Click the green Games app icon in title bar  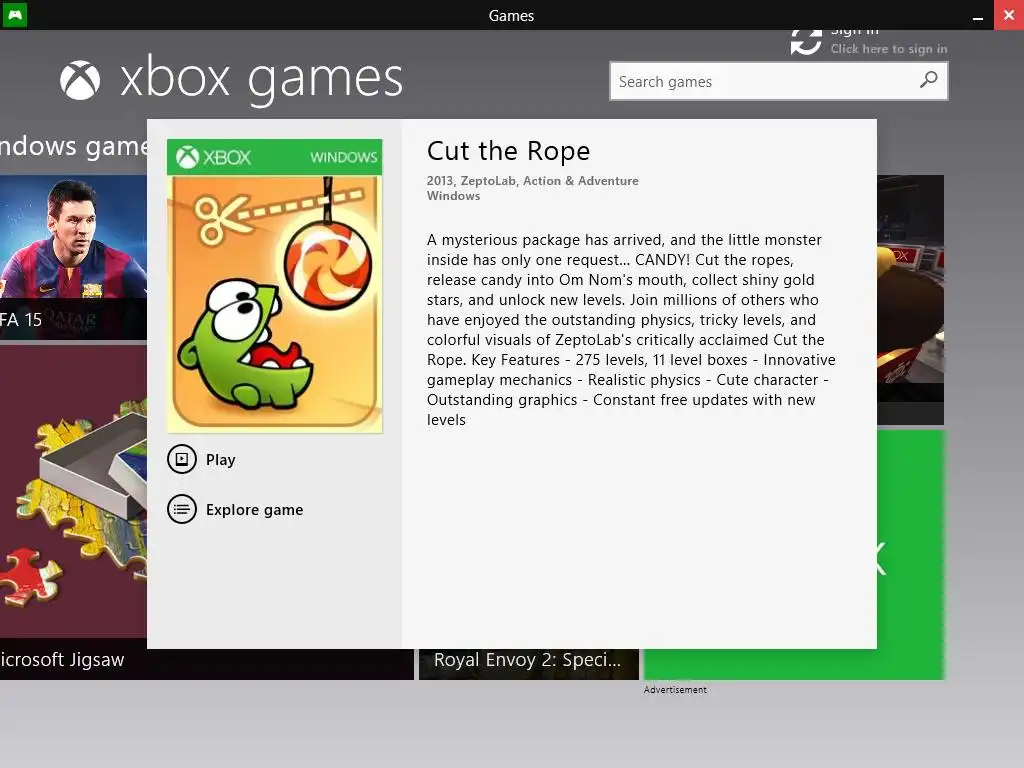point(14,14)
